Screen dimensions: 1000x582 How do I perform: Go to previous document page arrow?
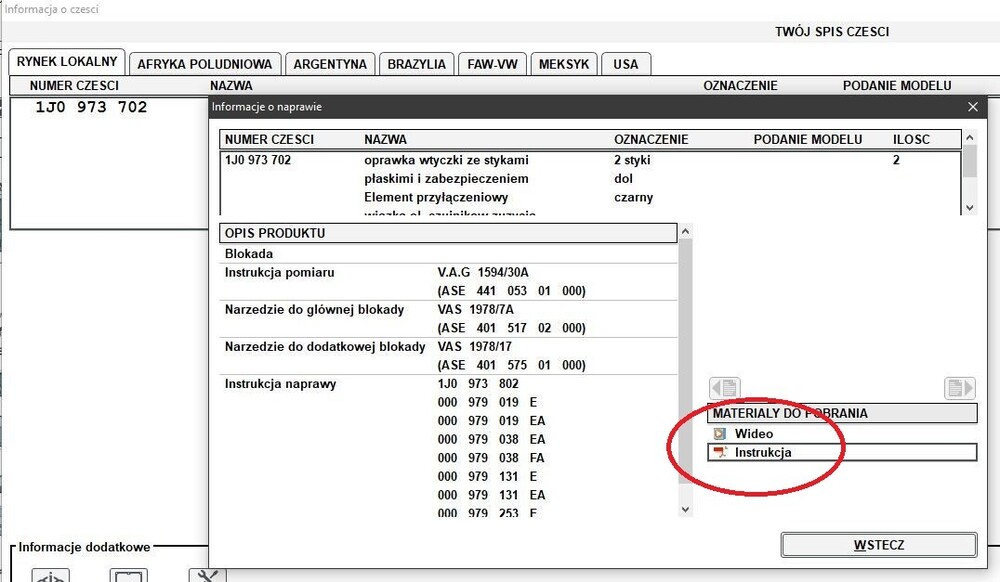724,388
